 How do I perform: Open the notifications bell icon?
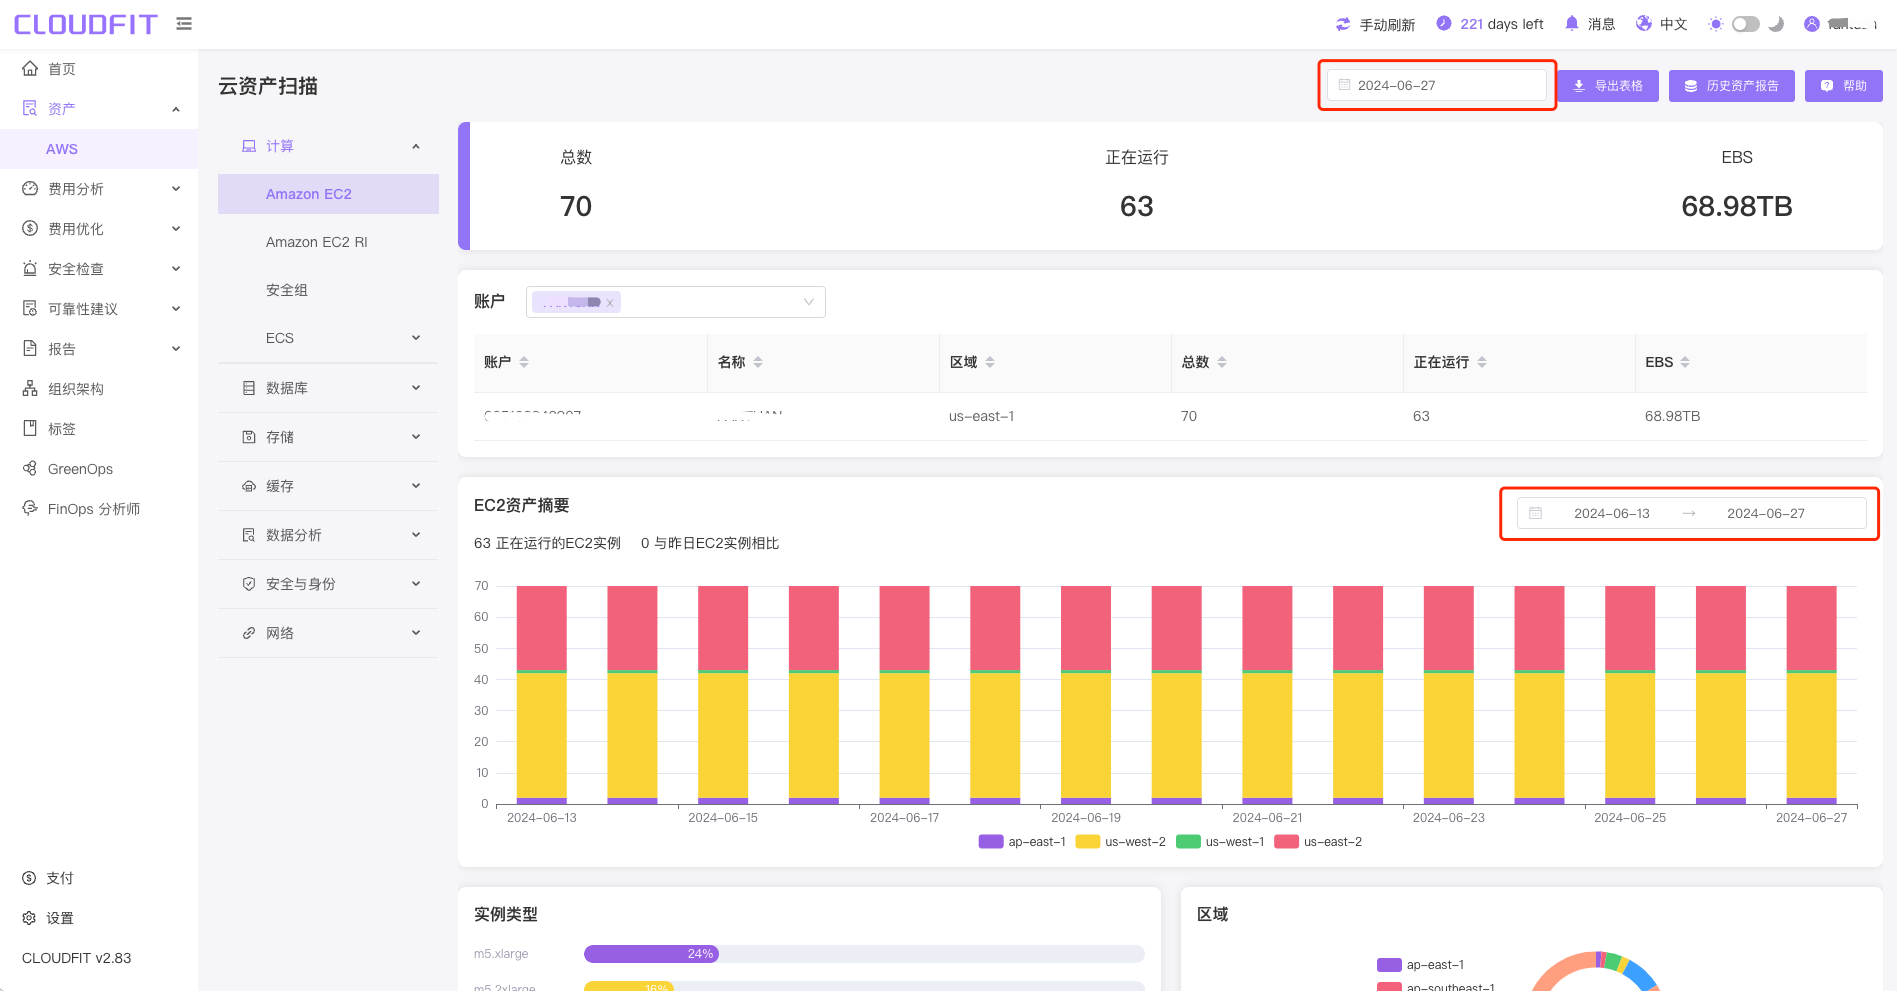[1572, 23]
